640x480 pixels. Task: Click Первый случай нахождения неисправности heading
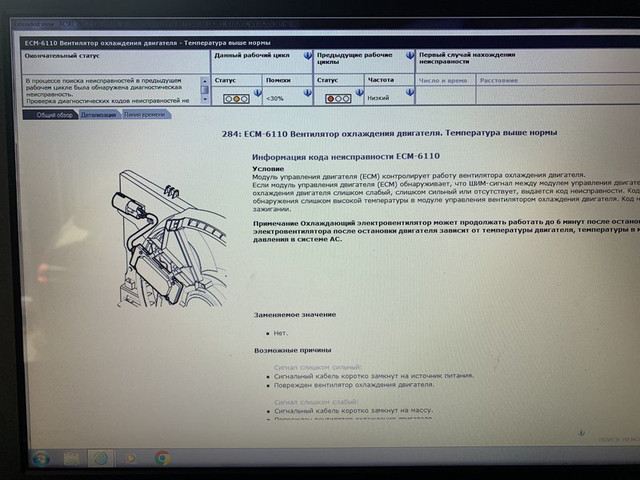click(x=467, y=58)
